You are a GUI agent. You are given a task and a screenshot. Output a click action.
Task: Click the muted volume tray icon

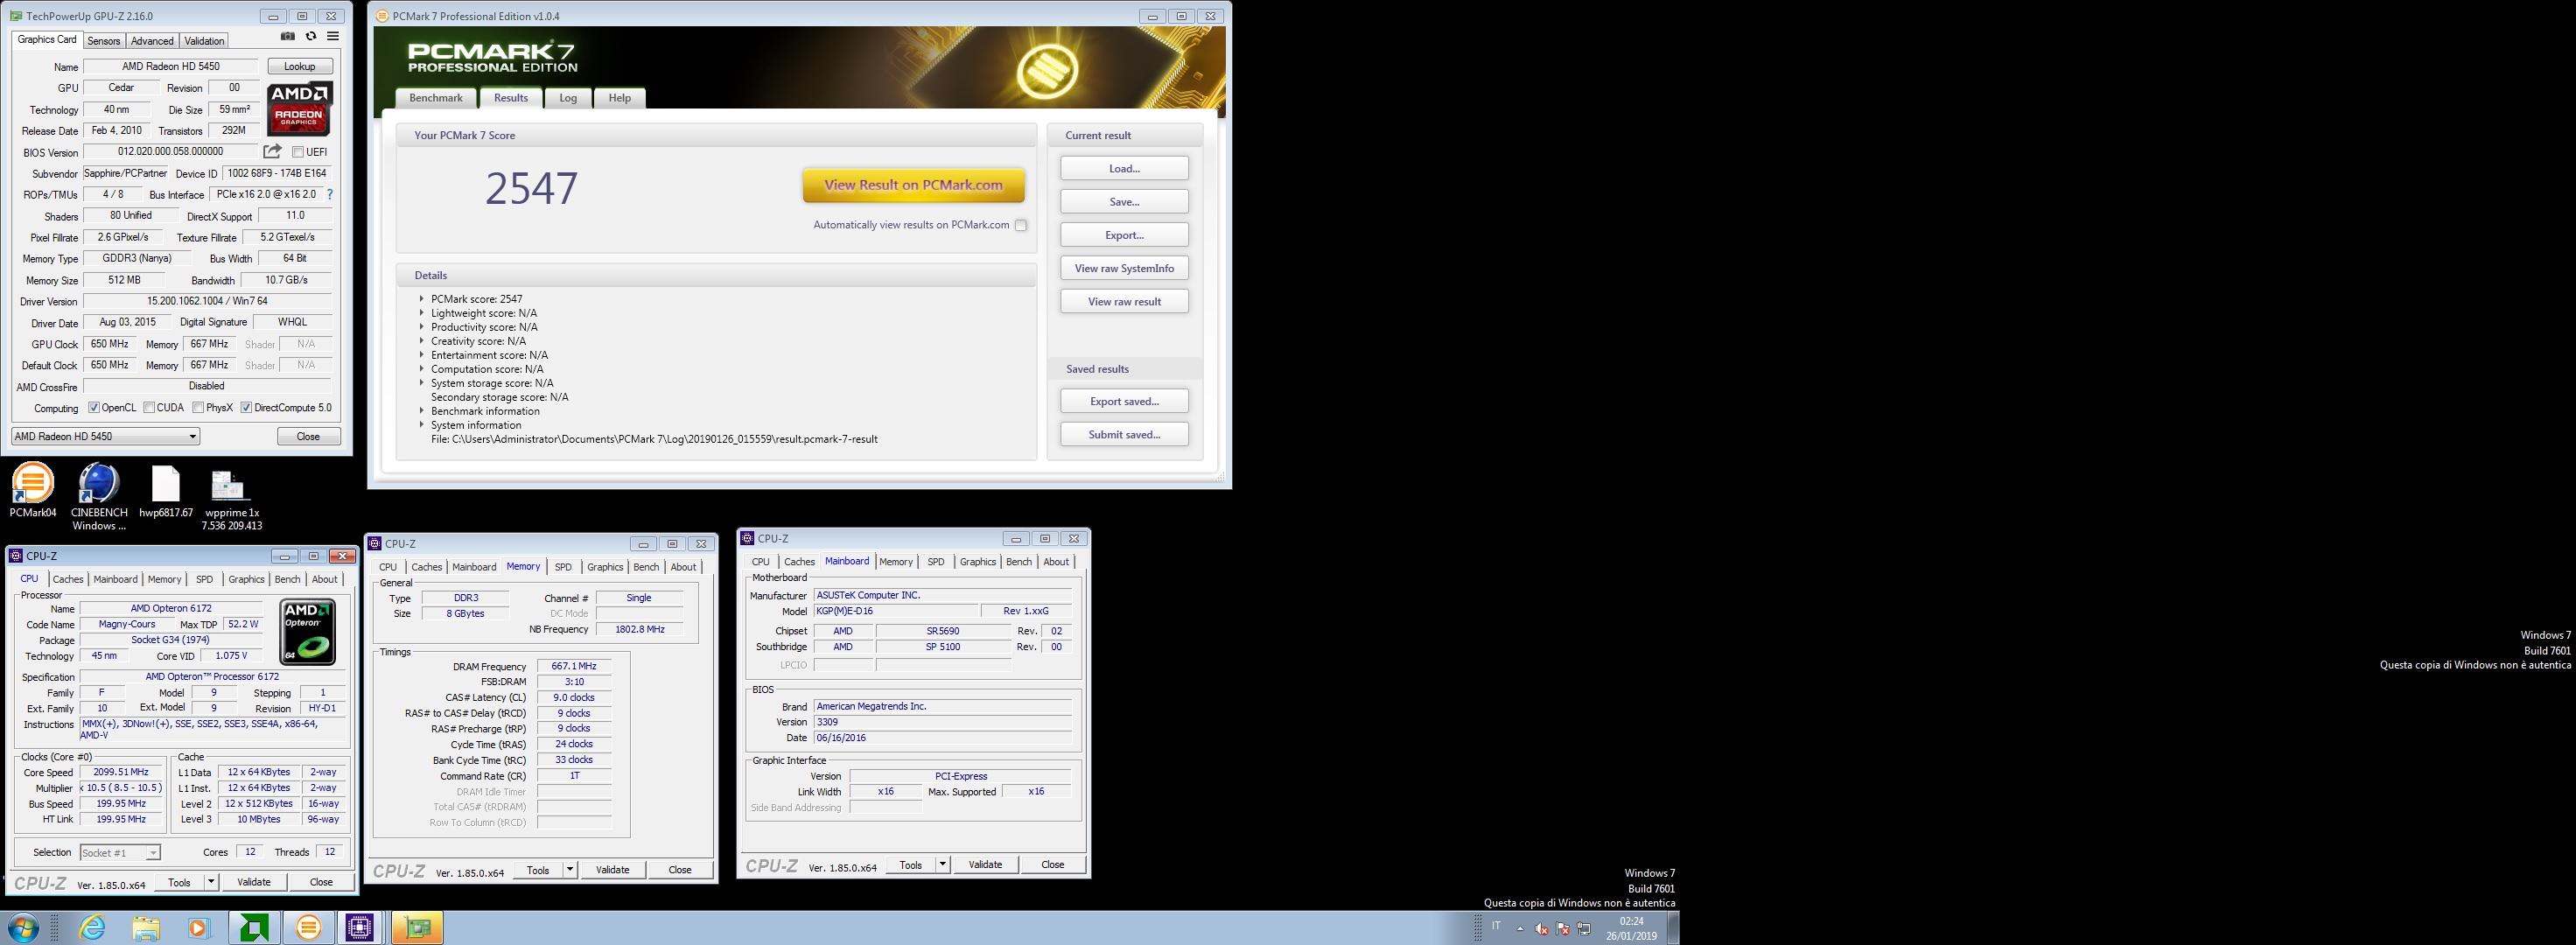tap(1541, 928)
